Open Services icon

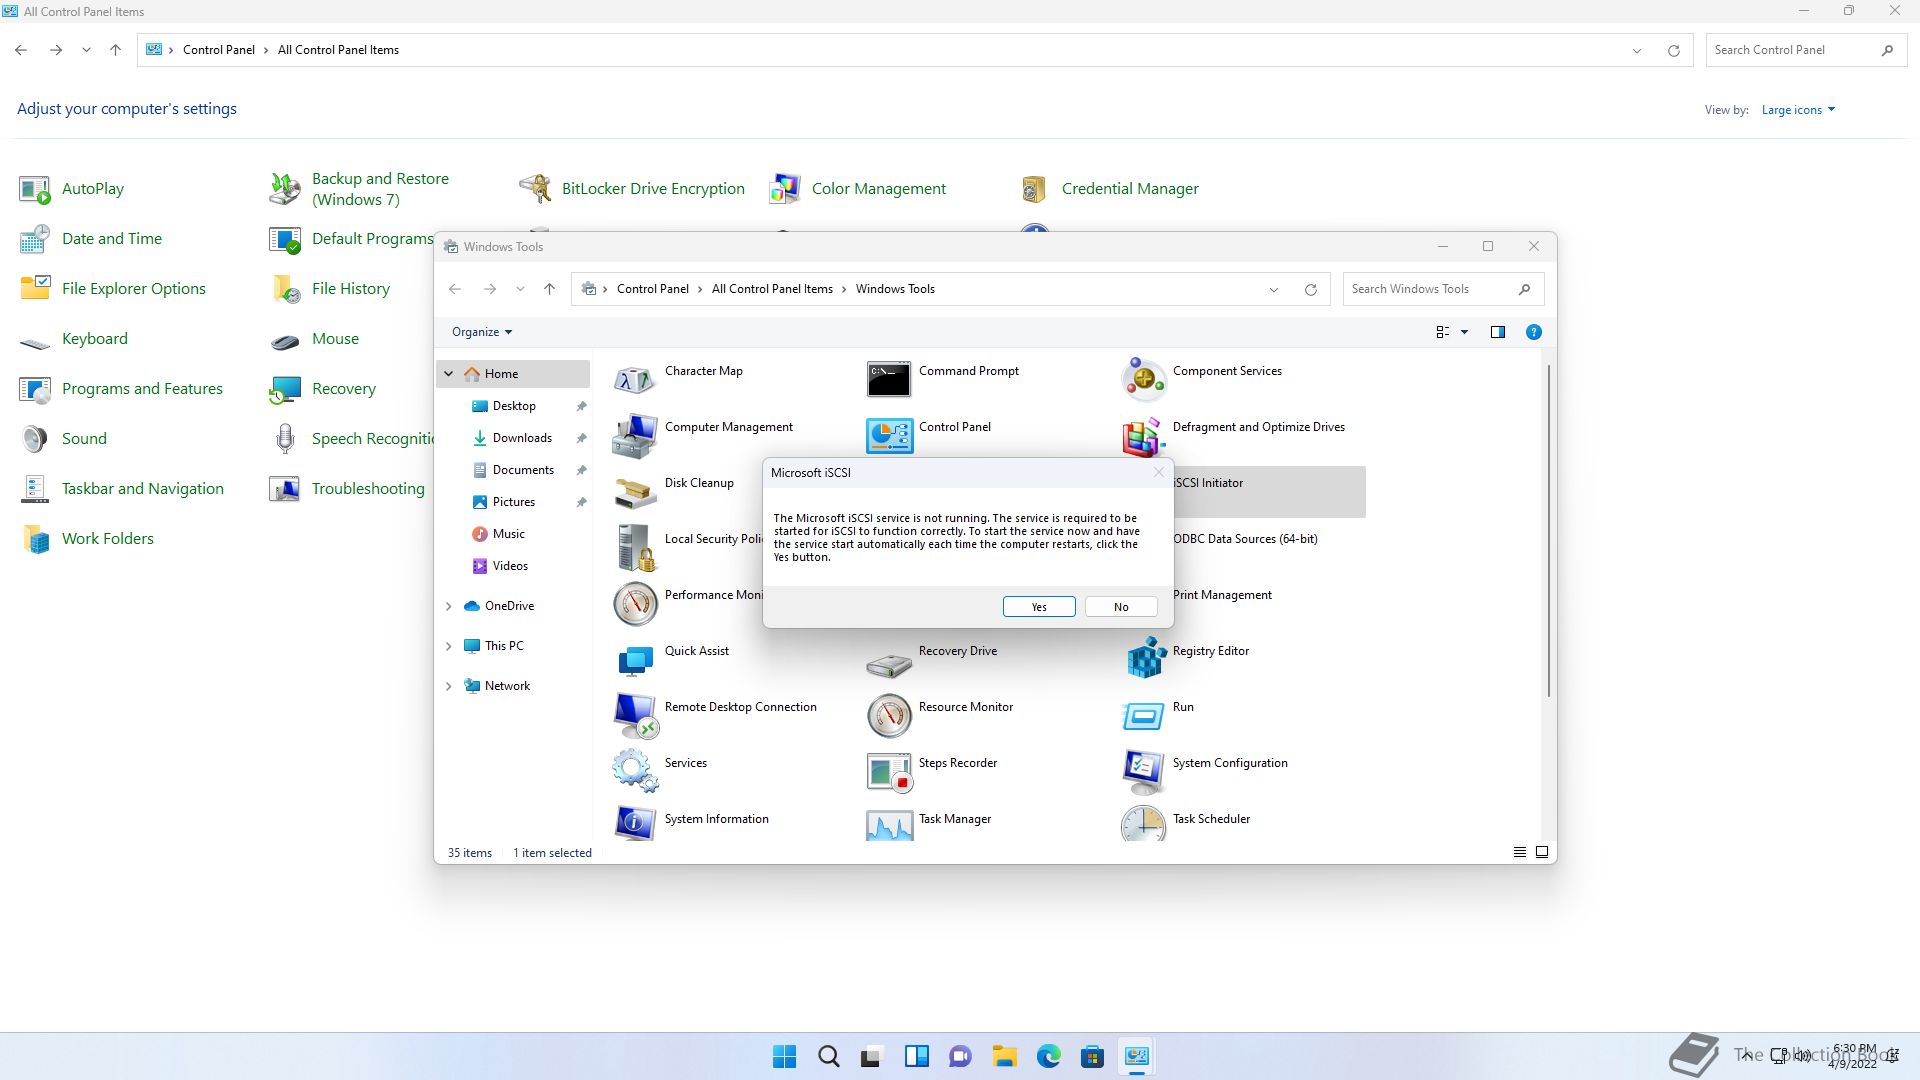point(635,772)
